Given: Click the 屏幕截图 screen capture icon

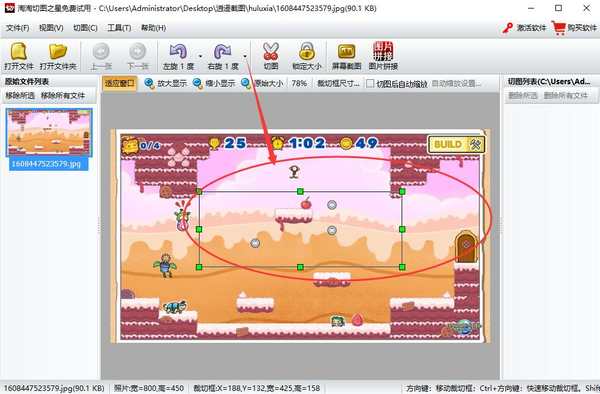Looking at the screenshot, I should 346,51.
